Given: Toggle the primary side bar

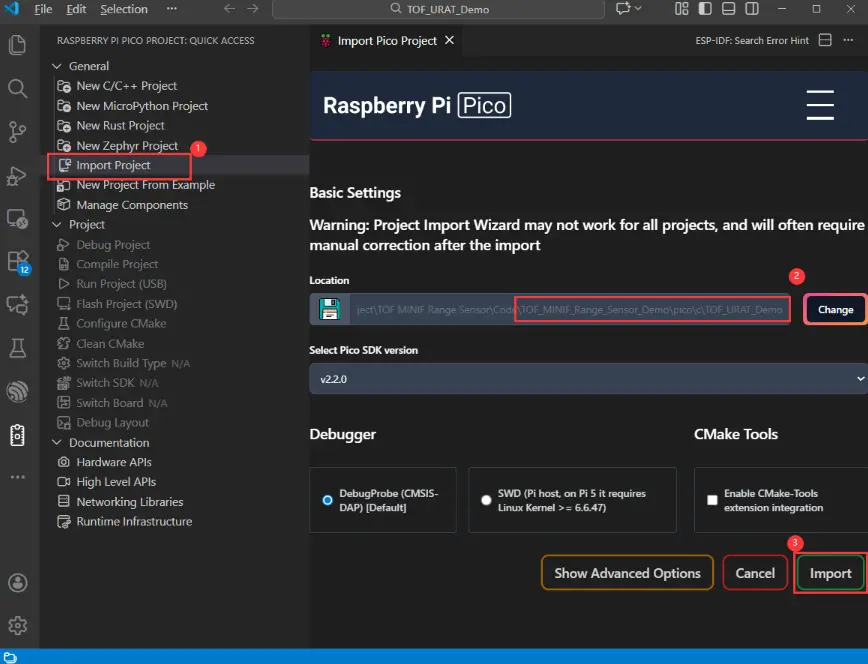Looking at the screenshot, I should point(705,9).
